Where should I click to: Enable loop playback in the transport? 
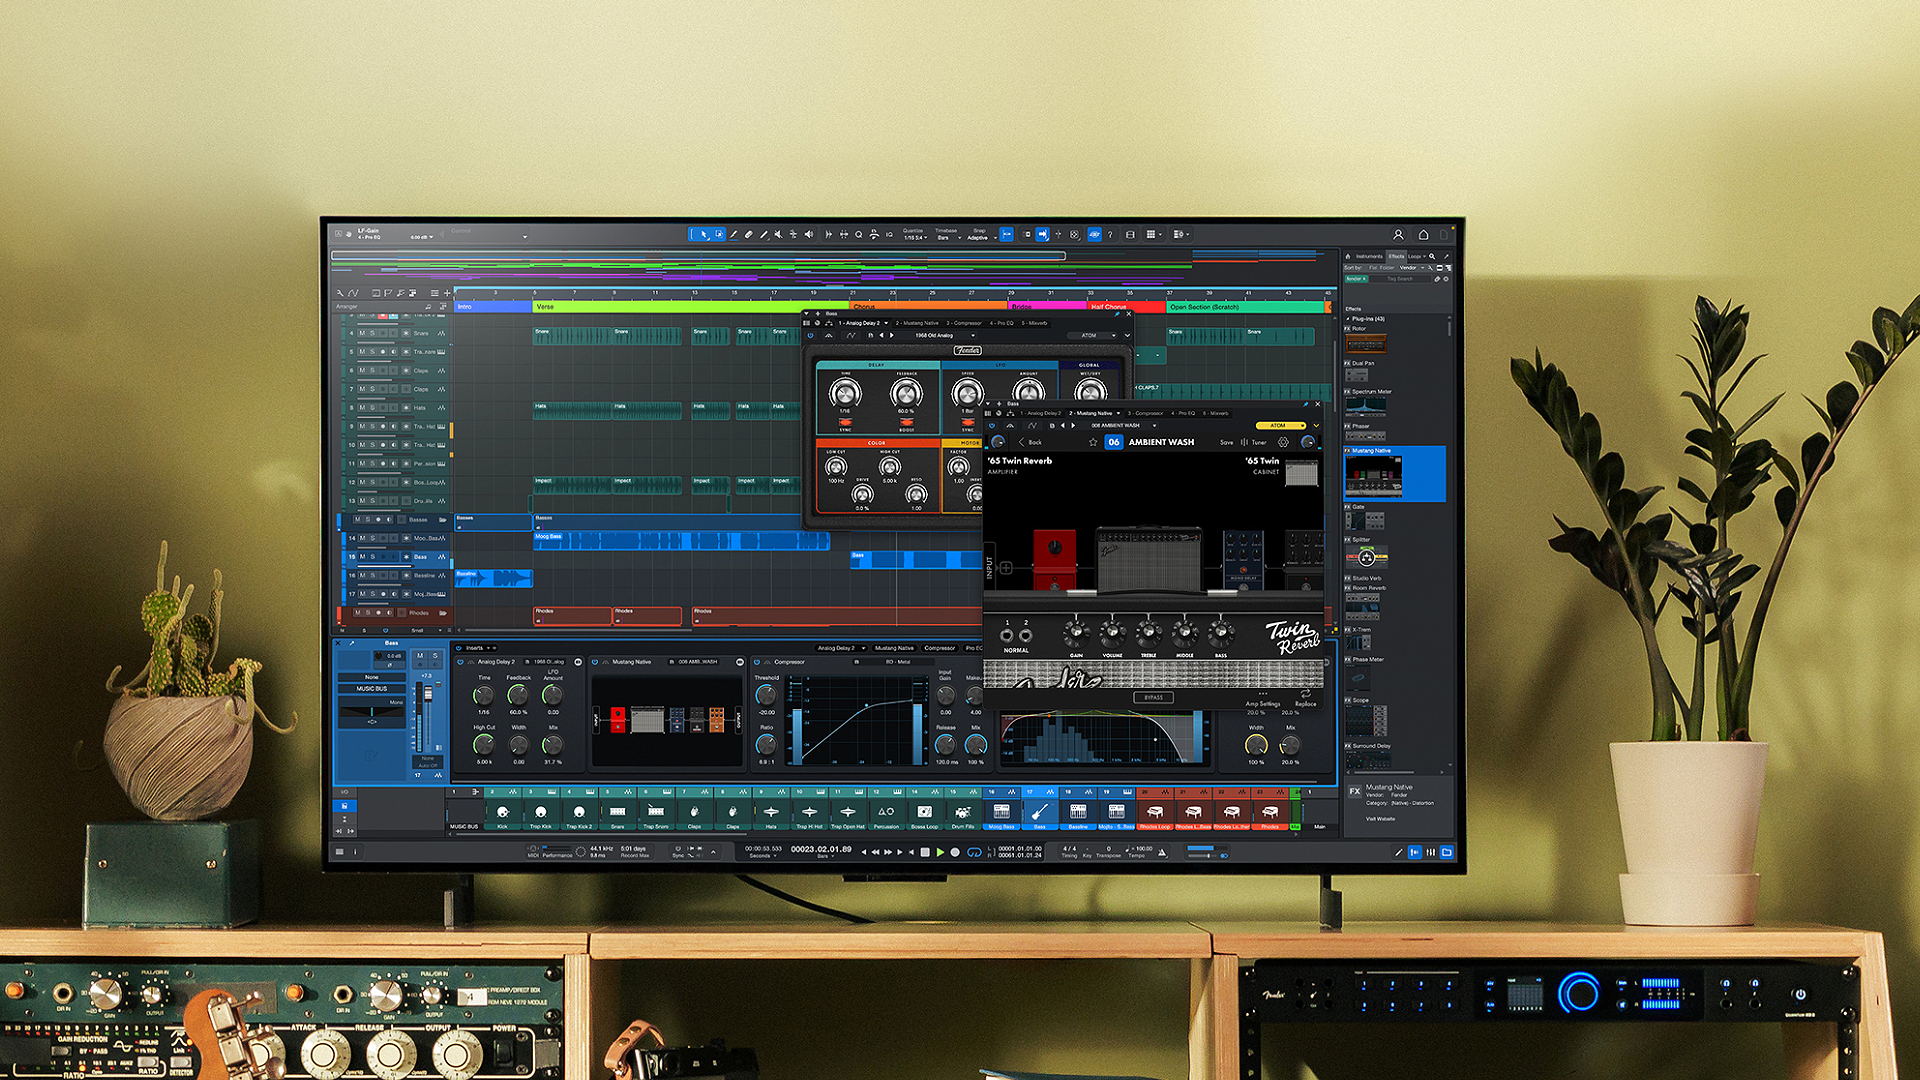tap(974, 852)
